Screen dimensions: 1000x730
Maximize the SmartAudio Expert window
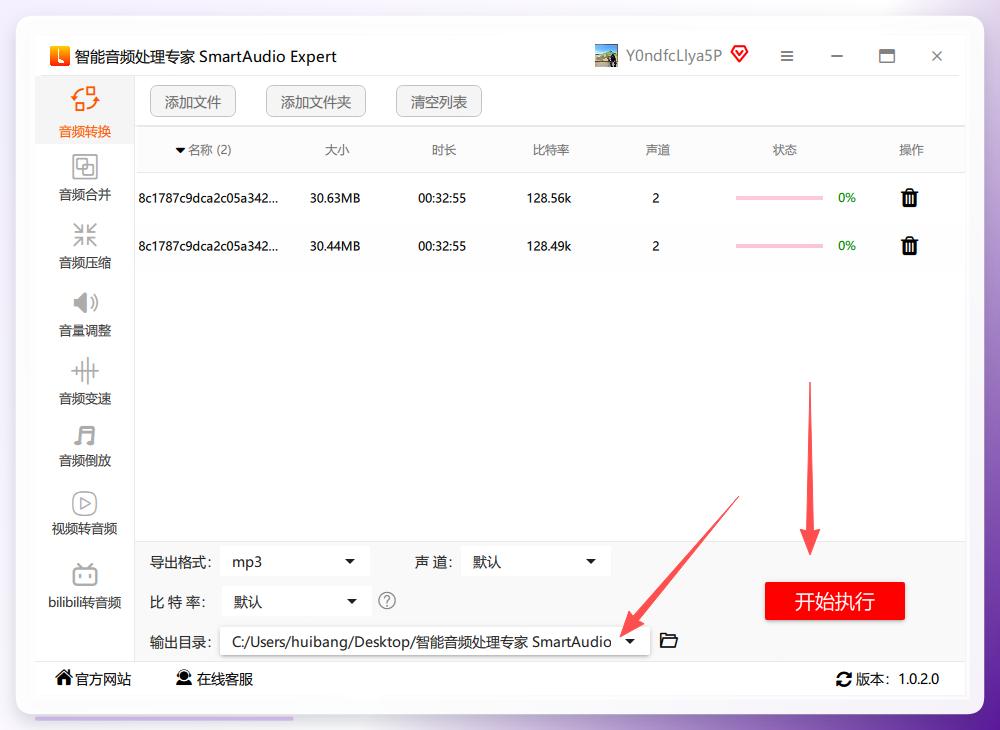click(x=886, y=56)
